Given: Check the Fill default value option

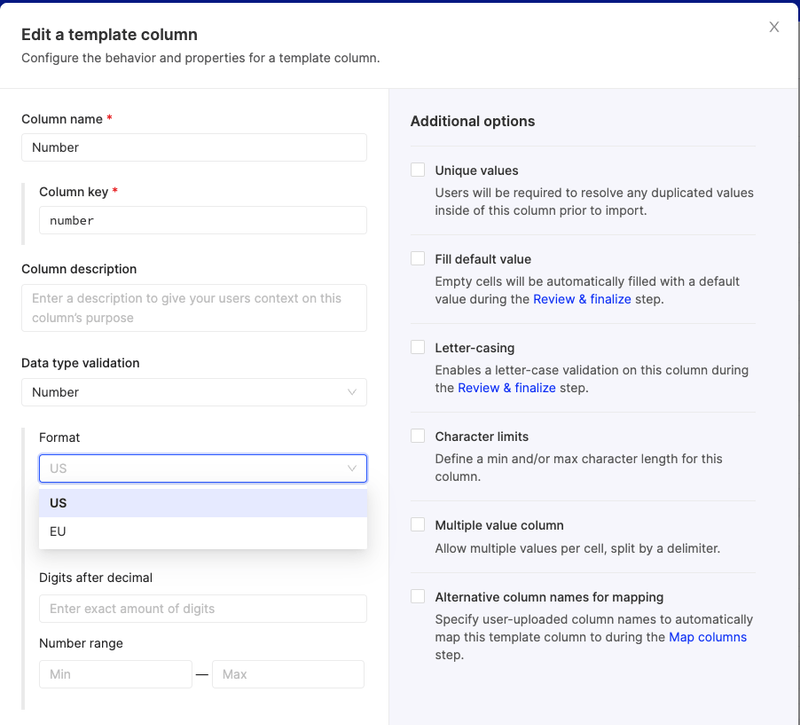Looking at the screenshot, I should click(x=417, y=258).
